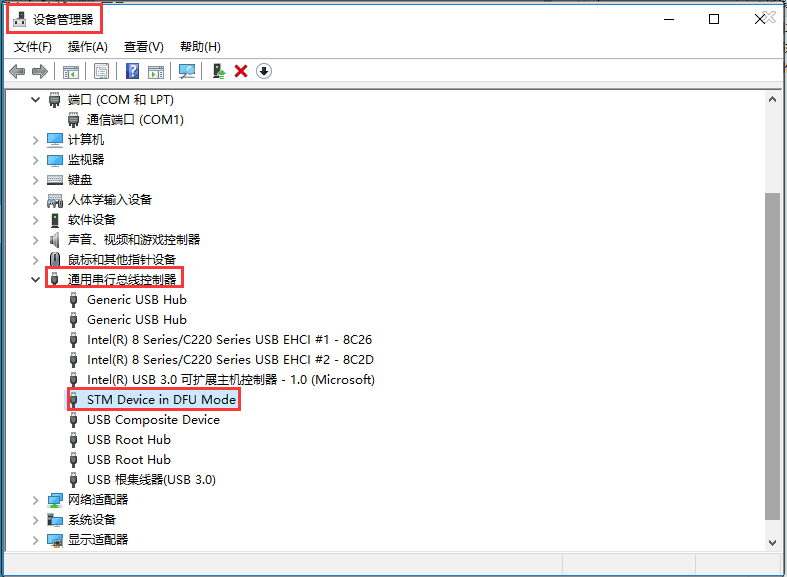Click the back arrow toolbar icon
This screenshot has width=787, height=577.
coord(17,71)
